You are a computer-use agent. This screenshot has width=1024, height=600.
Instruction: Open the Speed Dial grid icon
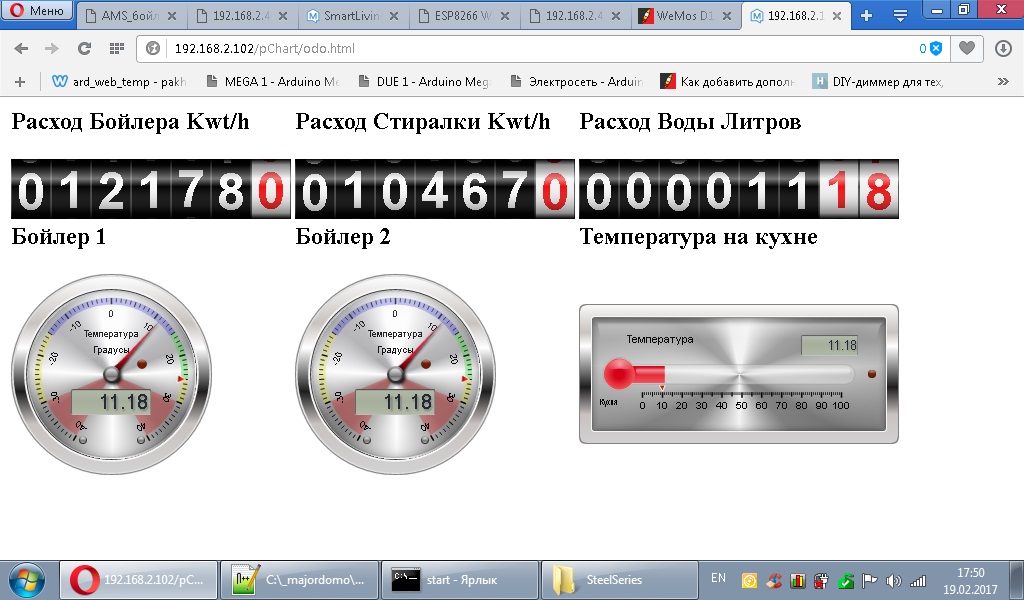click(x=117, y=47)
